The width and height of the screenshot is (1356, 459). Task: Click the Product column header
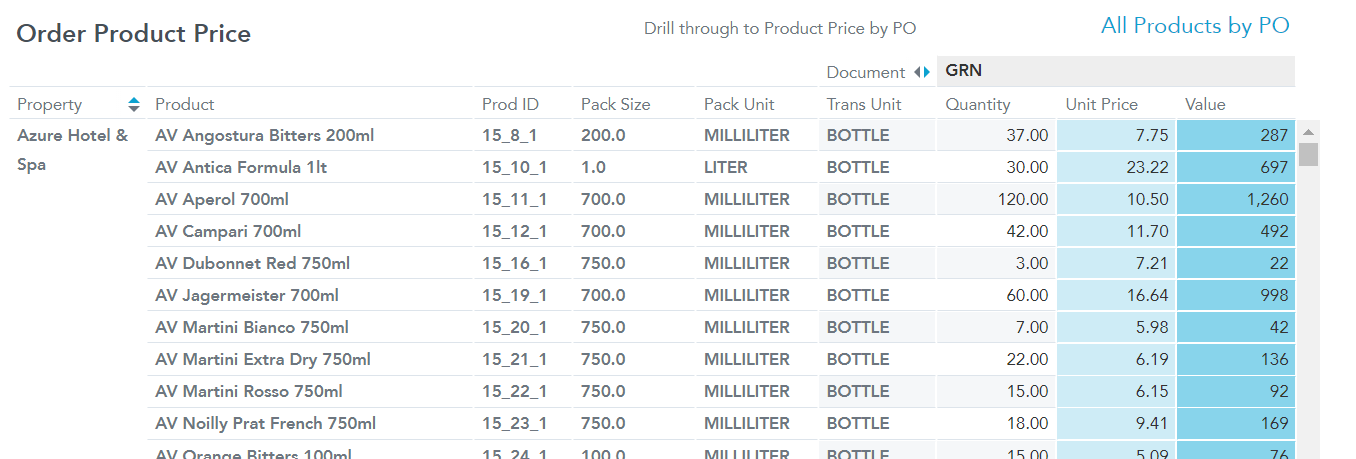point(185,104)
